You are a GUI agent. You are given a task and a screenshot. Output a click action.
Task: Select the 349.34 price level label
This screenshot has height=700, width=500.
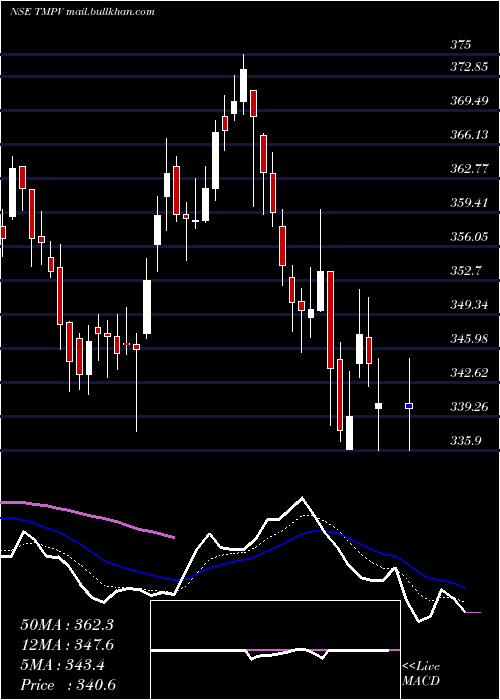coord(469,304)
